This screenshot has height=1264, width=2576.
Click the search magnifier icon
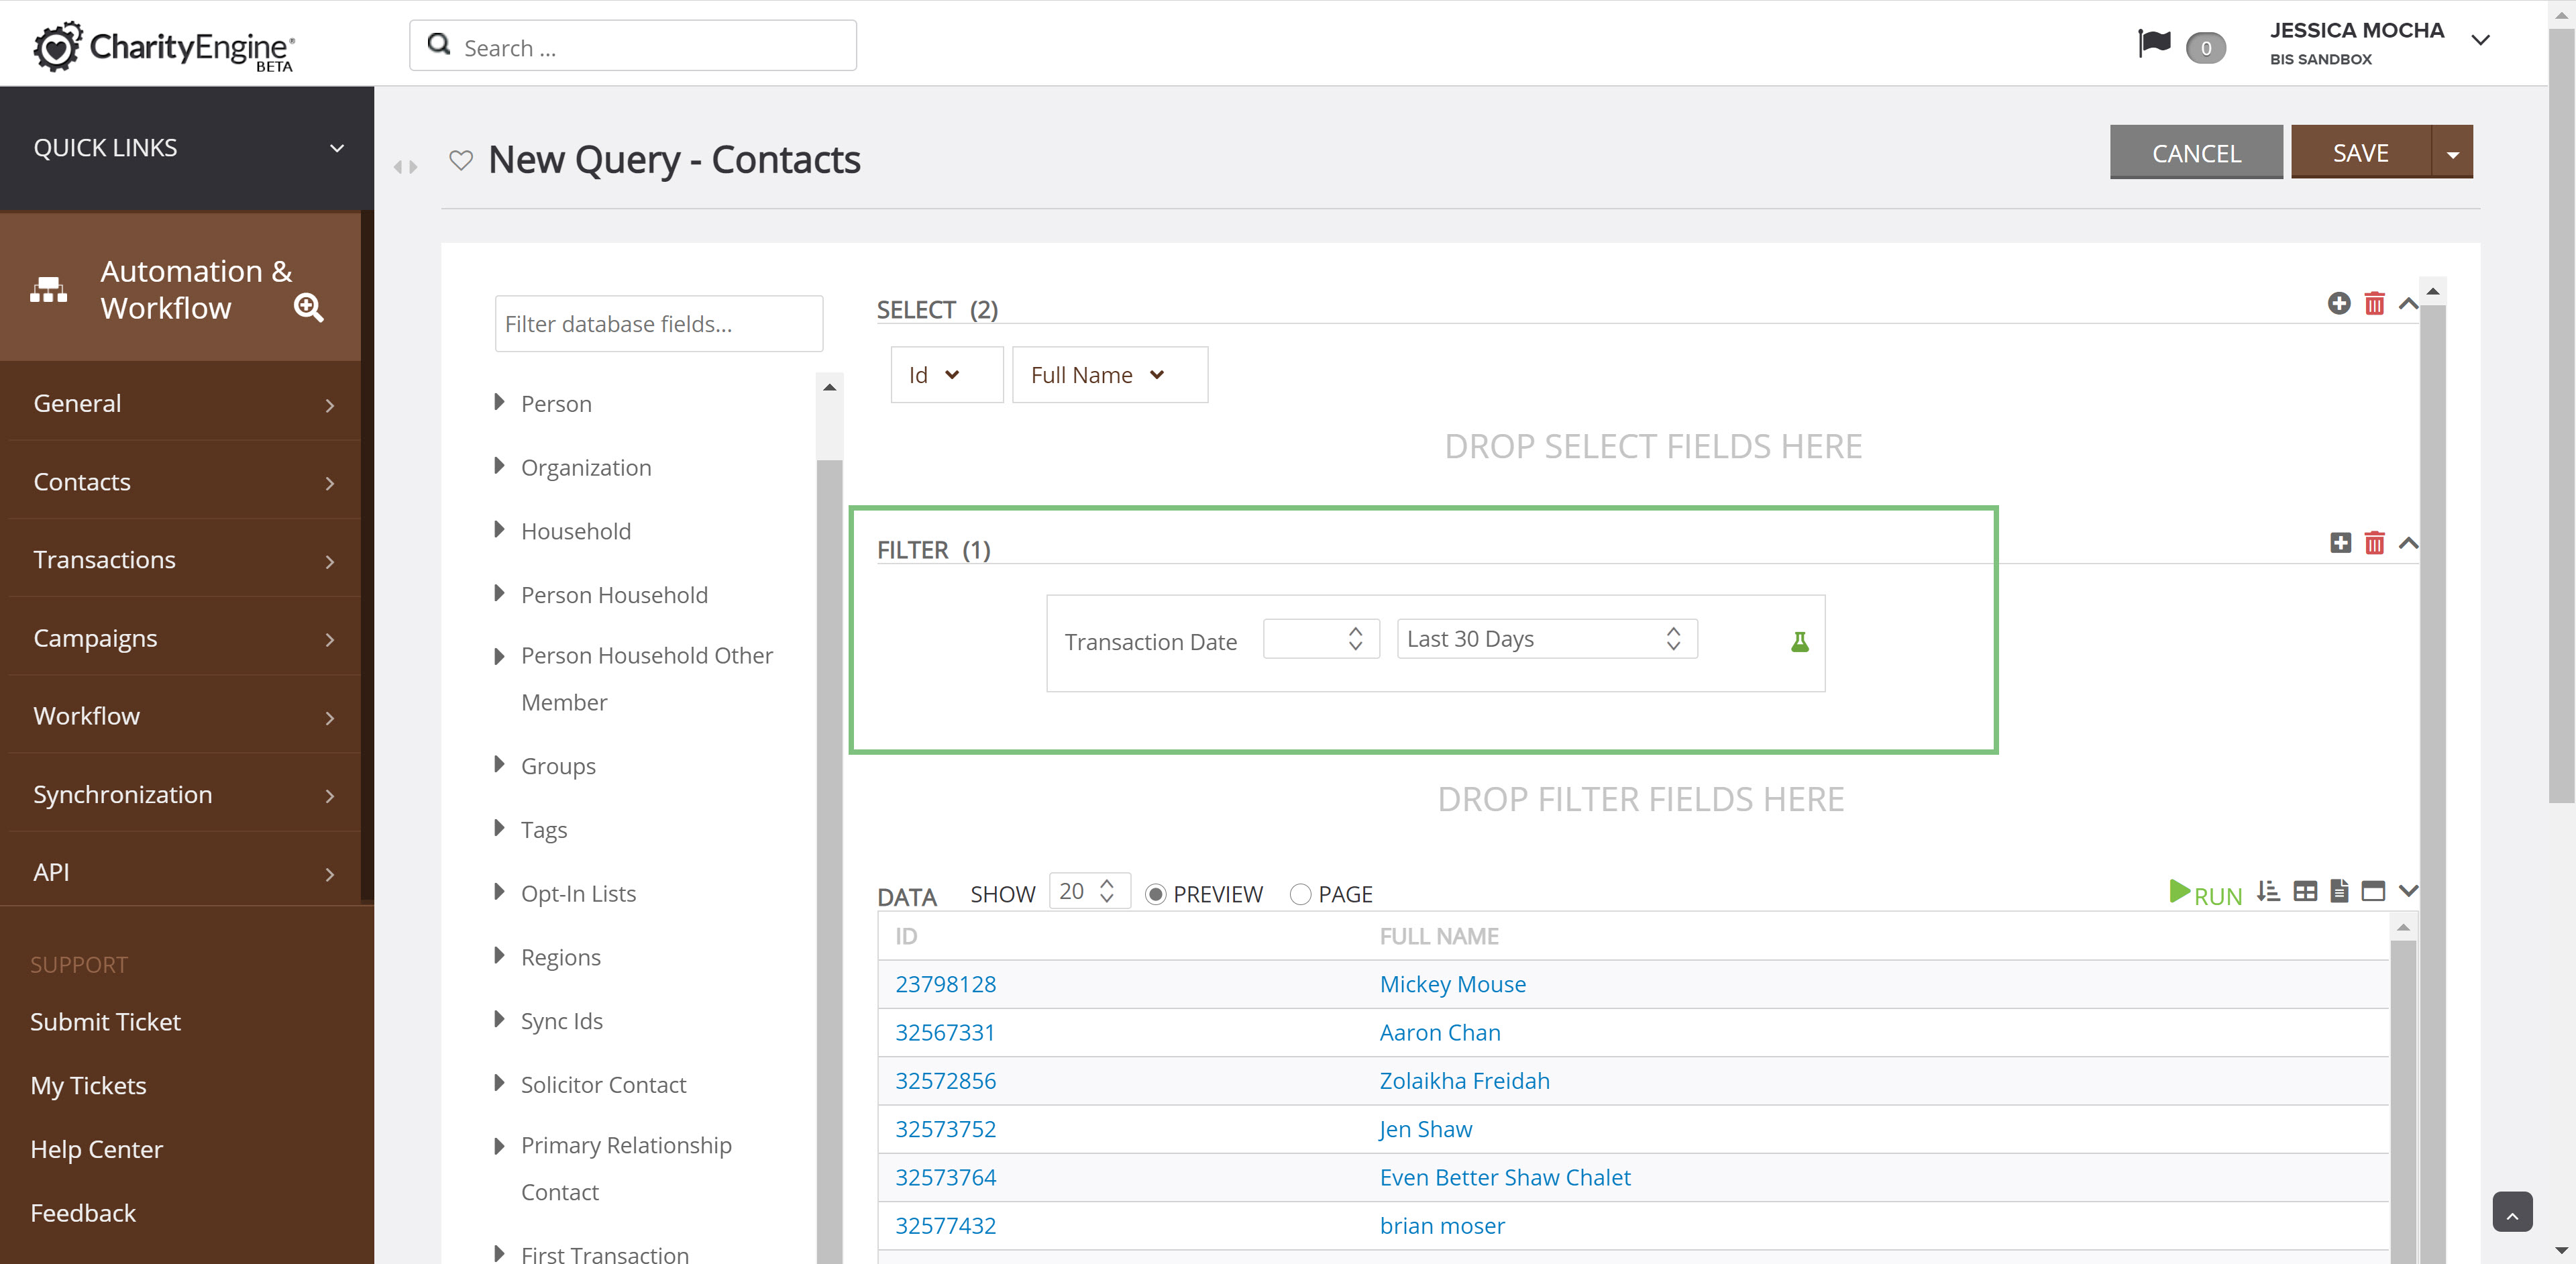(438, 45)
